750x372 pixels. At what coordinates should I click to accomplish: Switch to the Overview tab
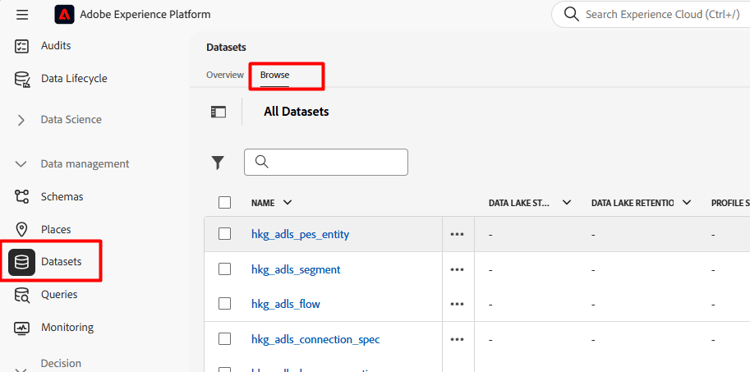(225, 75)
